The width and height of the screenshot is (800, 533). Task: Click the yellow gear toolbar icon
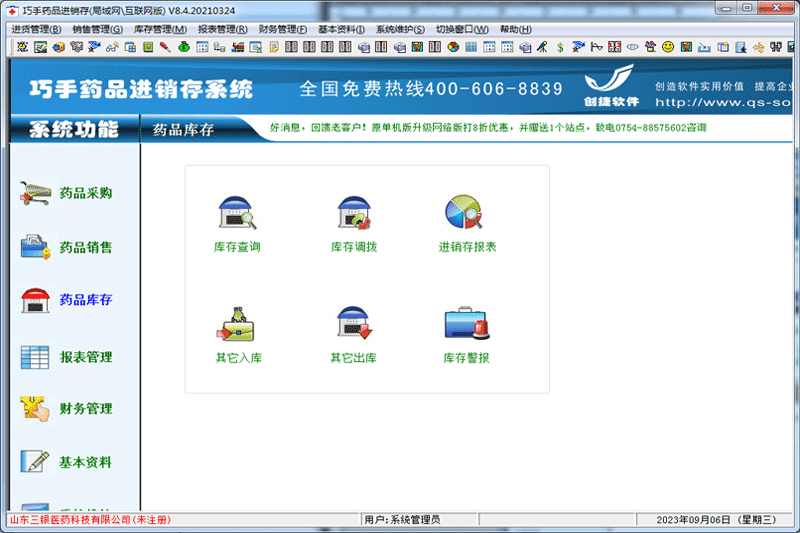(22, 47)
